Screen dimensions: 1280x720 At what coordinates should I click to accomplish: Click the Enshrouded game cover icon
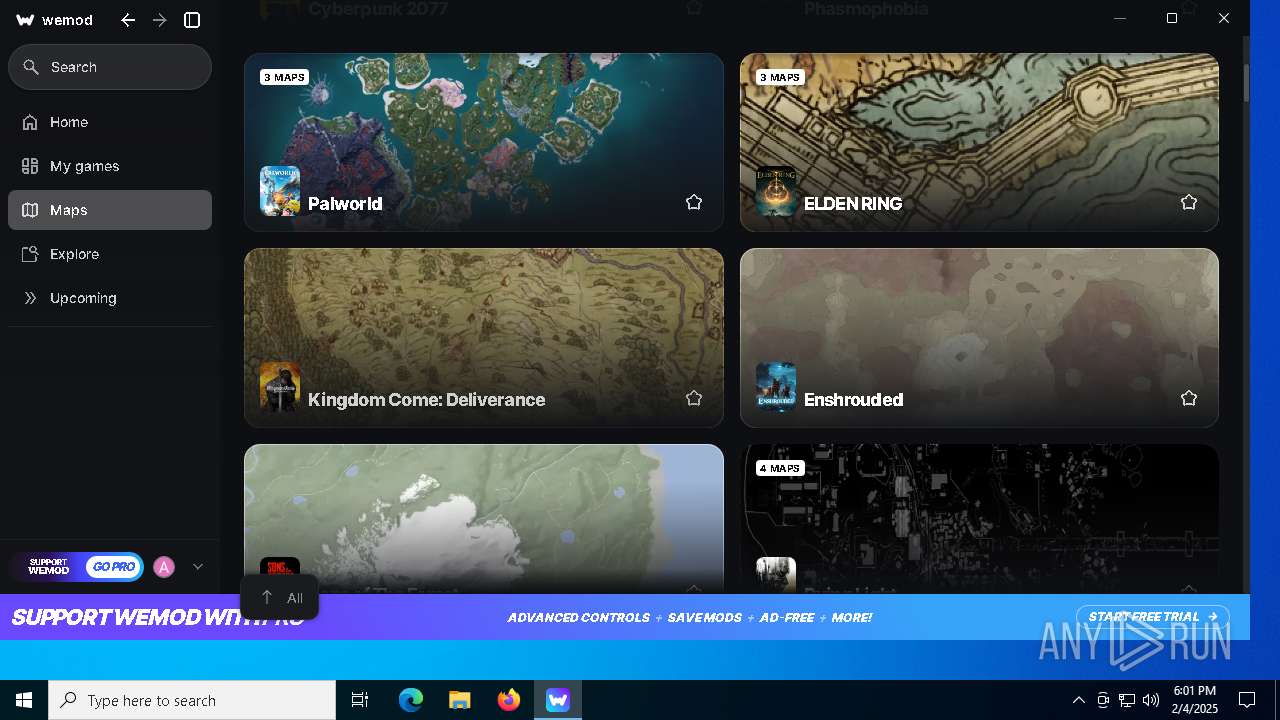pos(776,387)
